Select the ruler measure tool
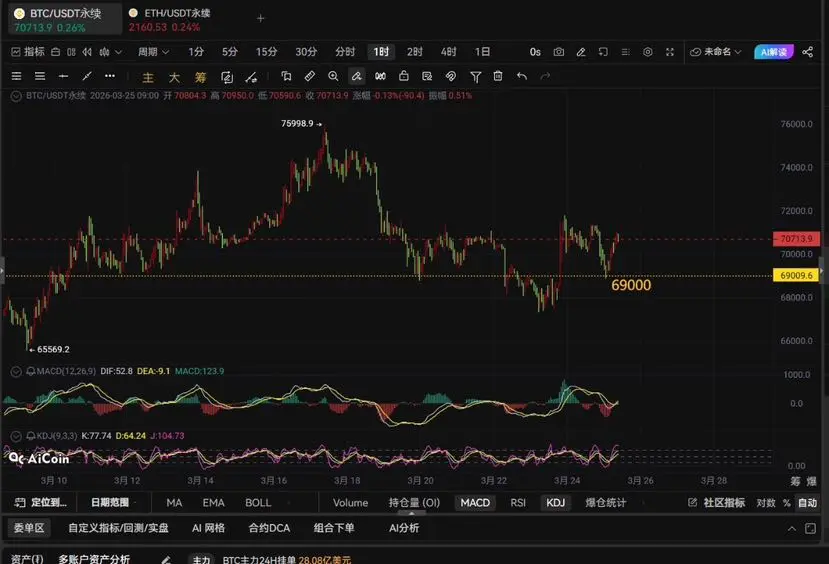This screenshot has height=564, width=829. pyautogui.click(x=309, y=77)
